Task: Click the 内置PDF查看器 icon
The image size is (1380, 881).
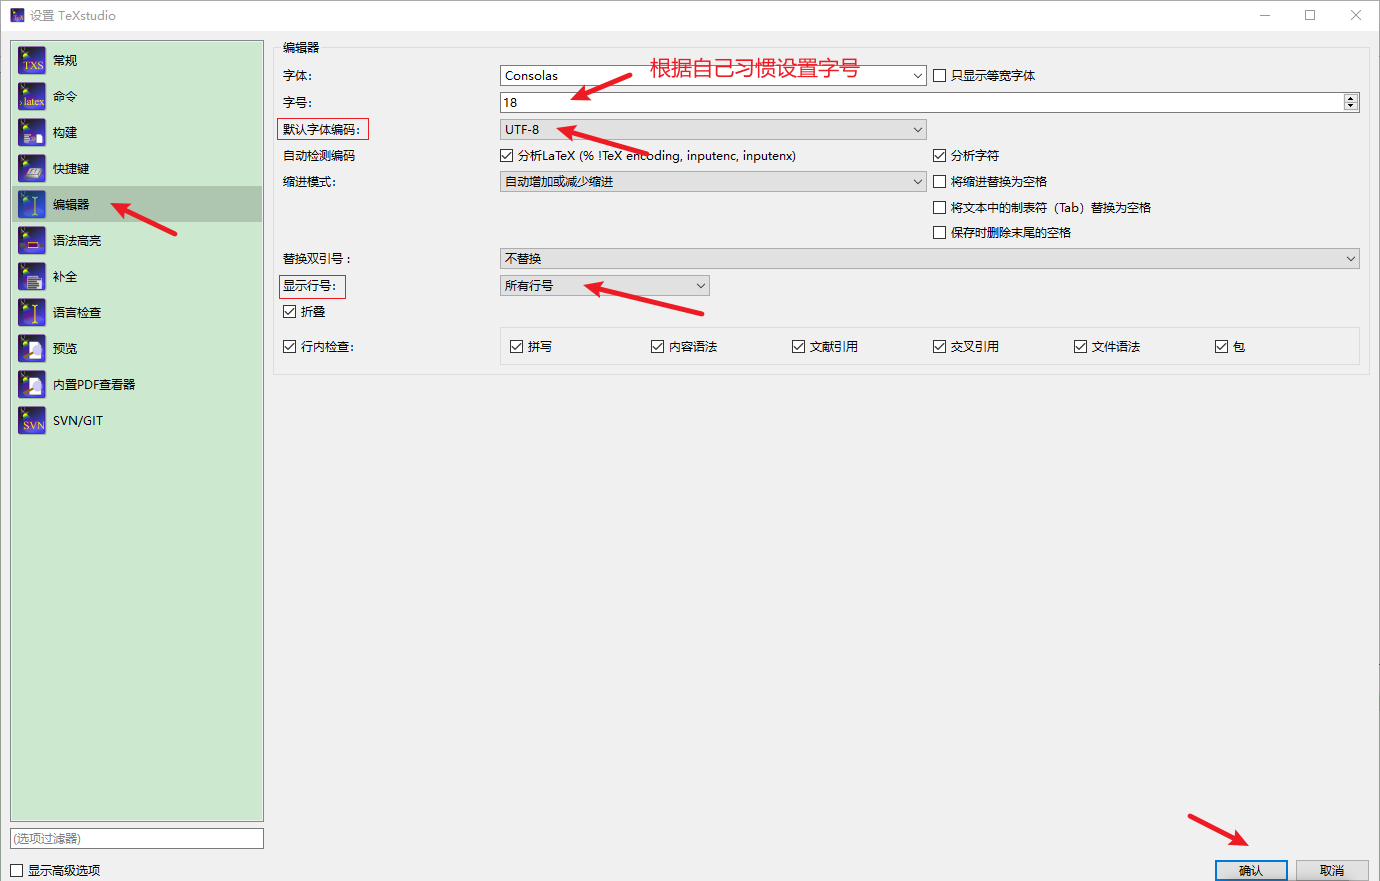Action: (32, 384)
